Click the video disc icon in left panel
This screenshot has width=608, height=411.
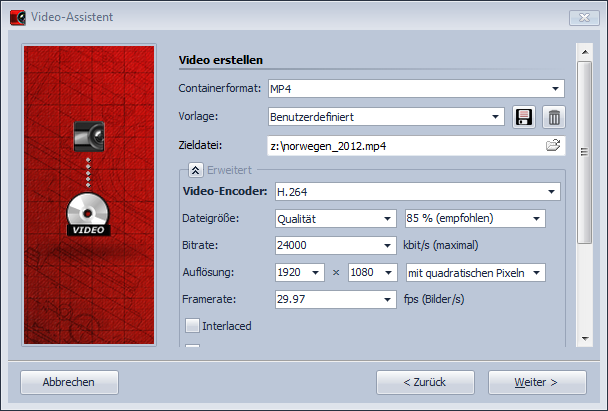(x=89, y=214)
